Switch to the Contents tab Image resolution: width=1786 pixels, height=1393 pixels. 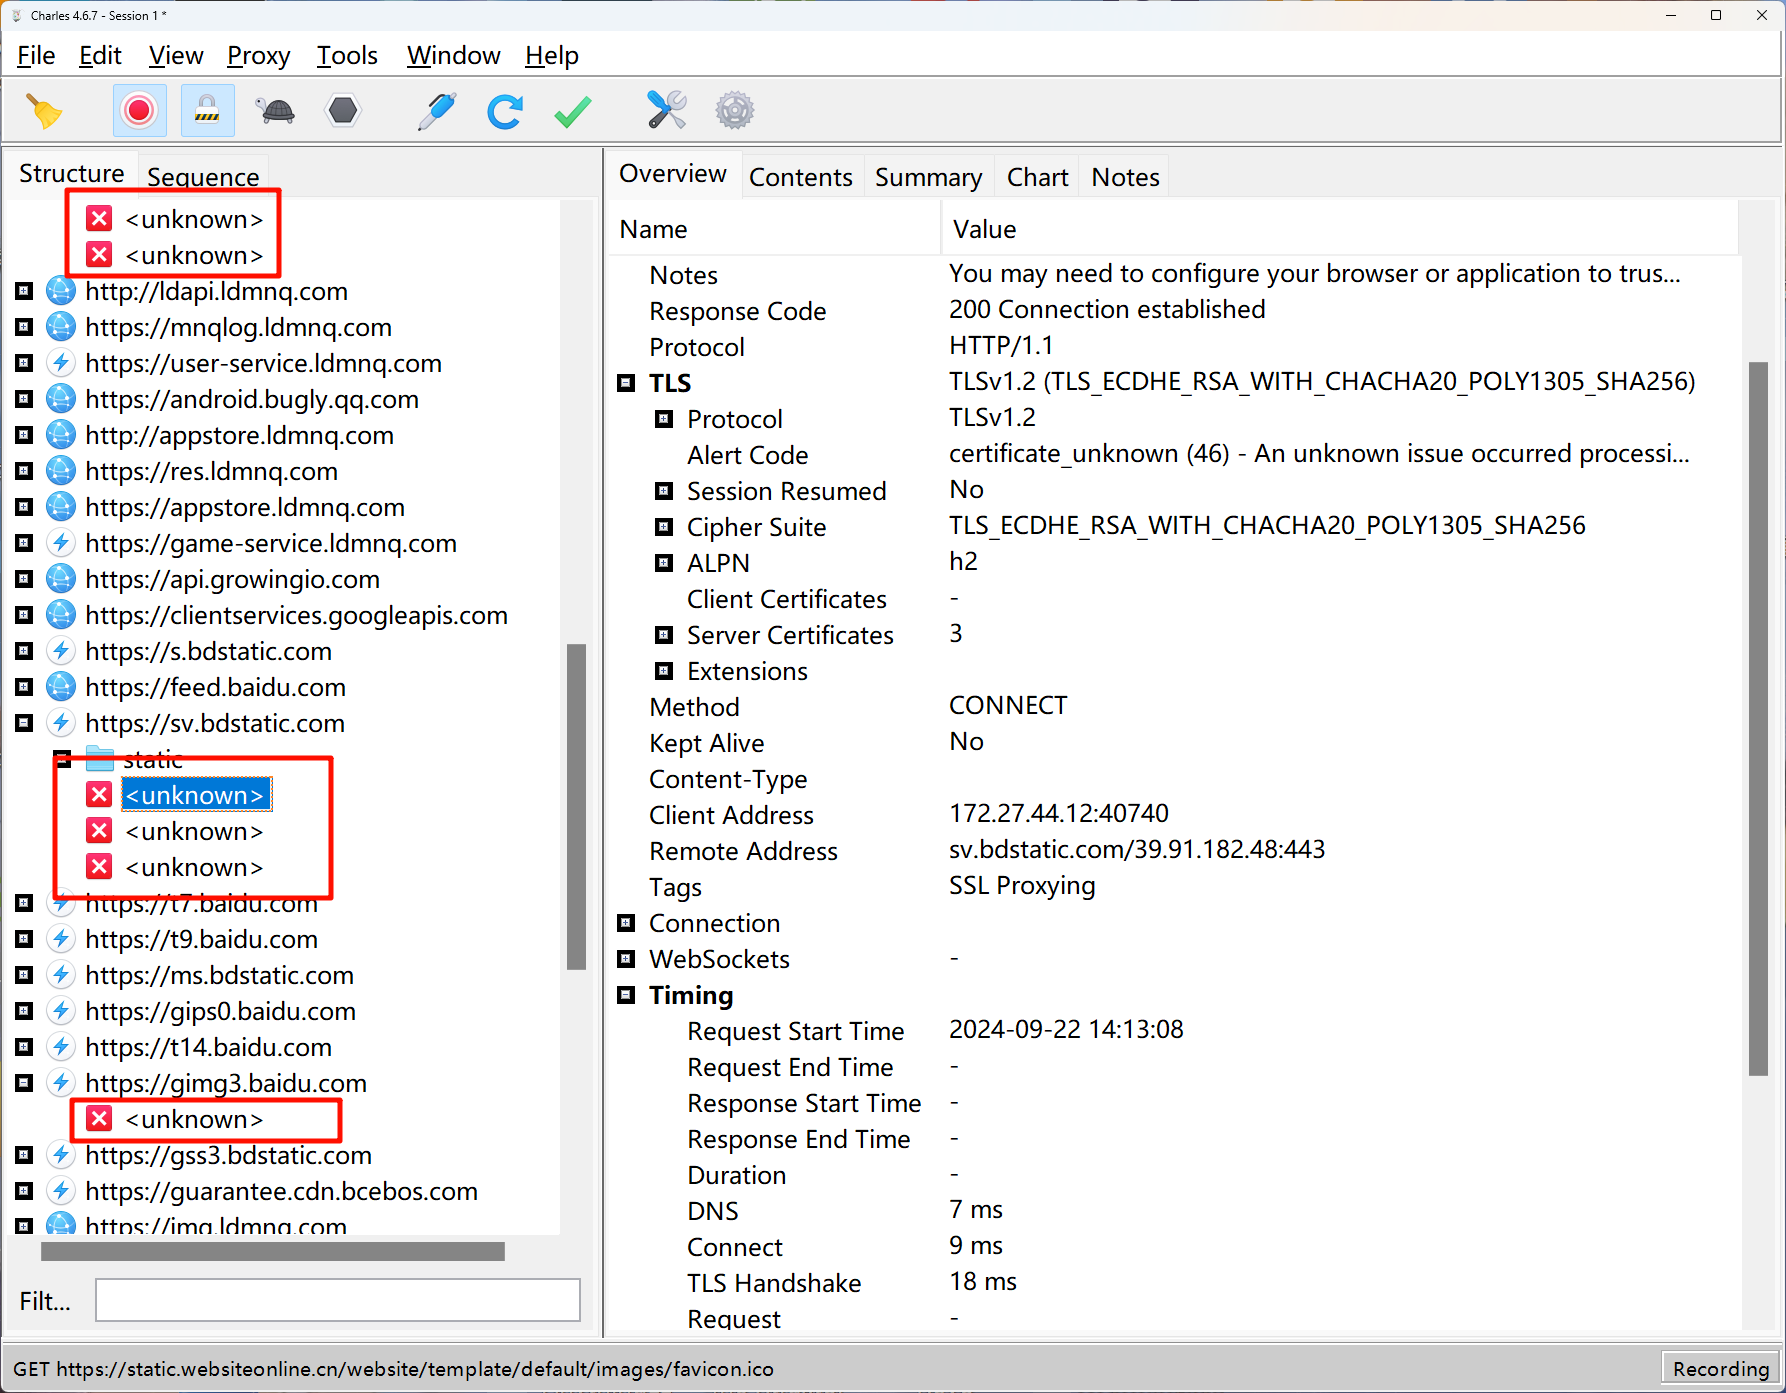click(x=800, y=177)
